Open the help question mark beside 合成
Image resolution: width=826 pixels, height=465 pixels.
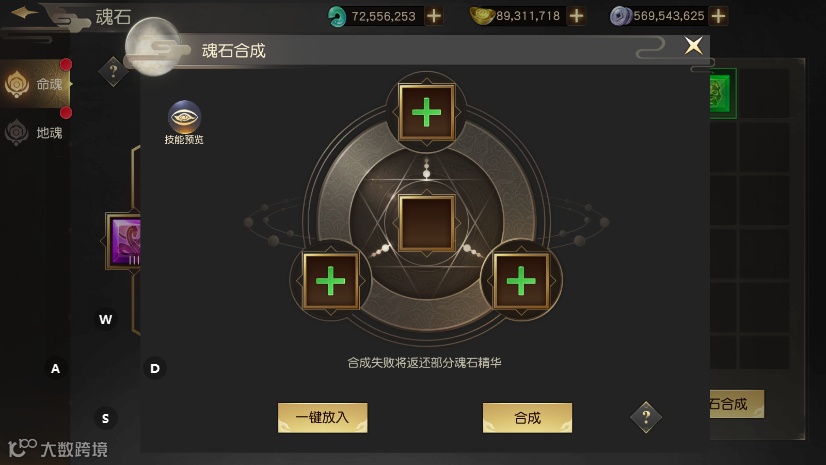click(646, 418)
